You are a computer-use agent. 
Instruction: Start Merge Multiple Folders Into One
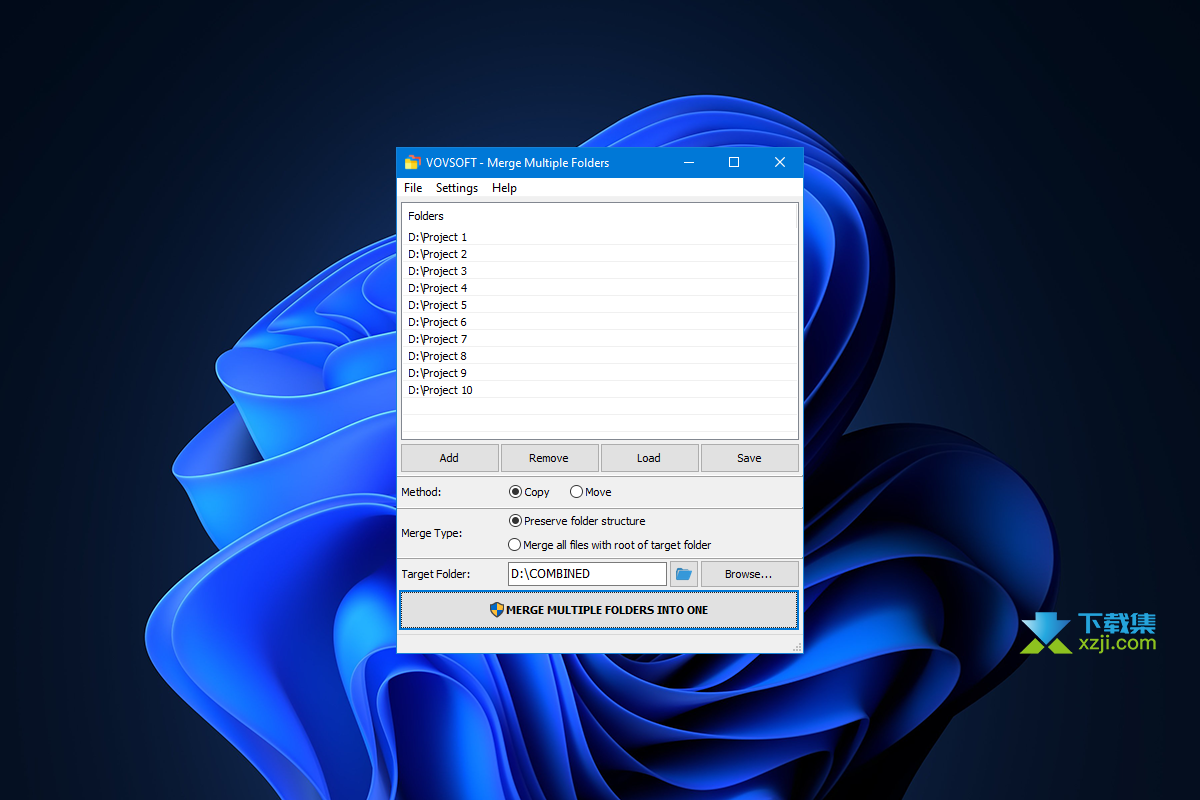click(599, 610)
